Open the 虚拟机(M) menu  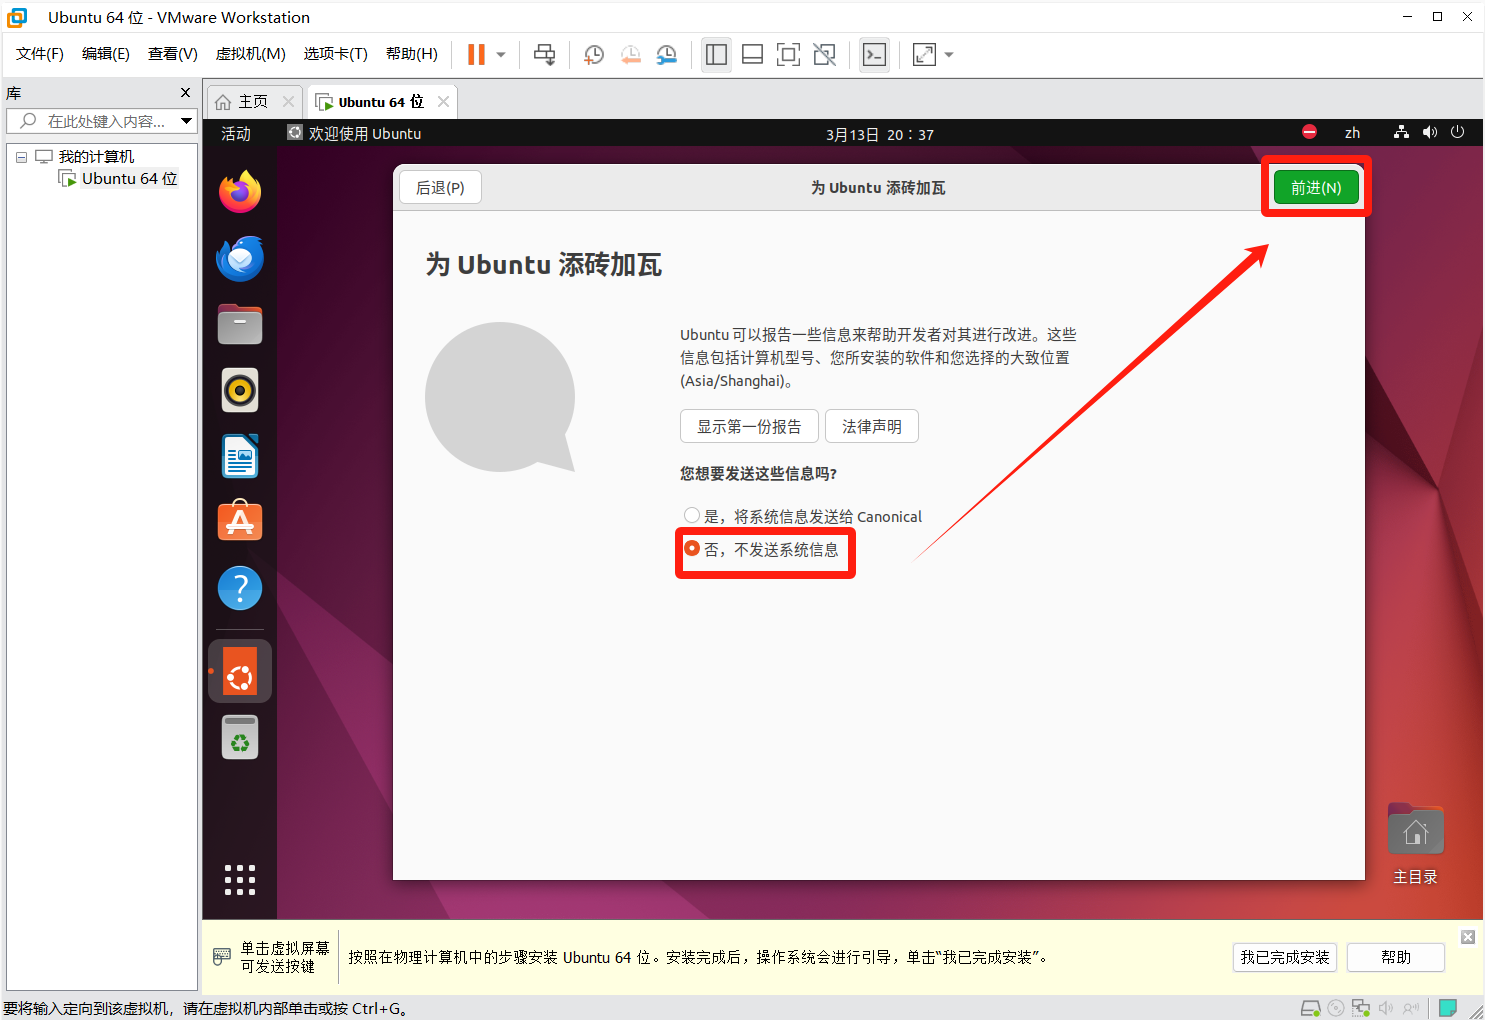[250, 54]
